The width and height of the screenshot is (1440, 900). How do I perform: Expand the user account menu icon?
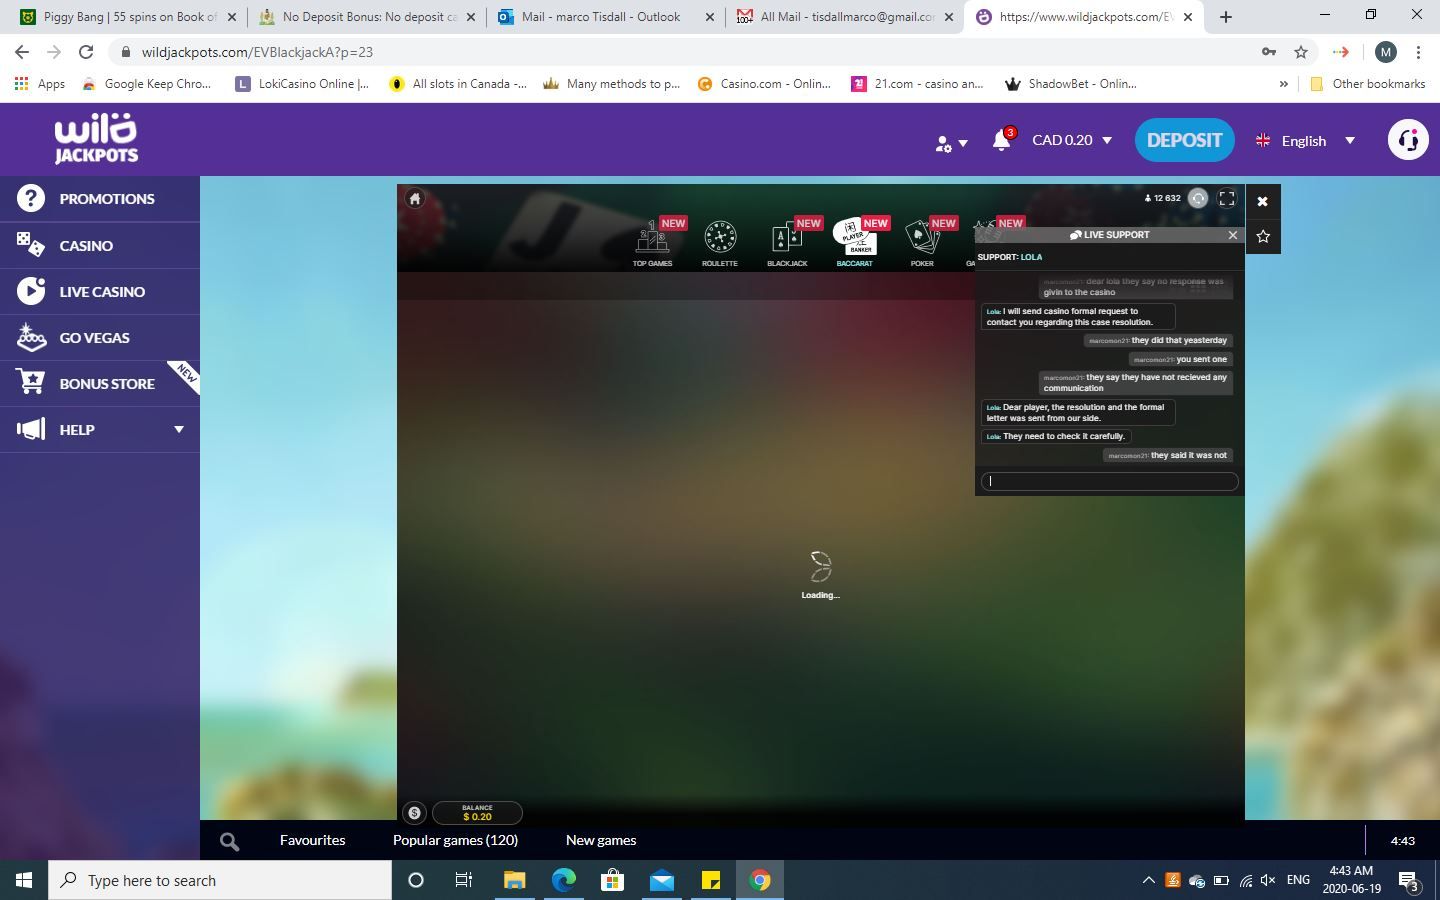click(950, 143)
